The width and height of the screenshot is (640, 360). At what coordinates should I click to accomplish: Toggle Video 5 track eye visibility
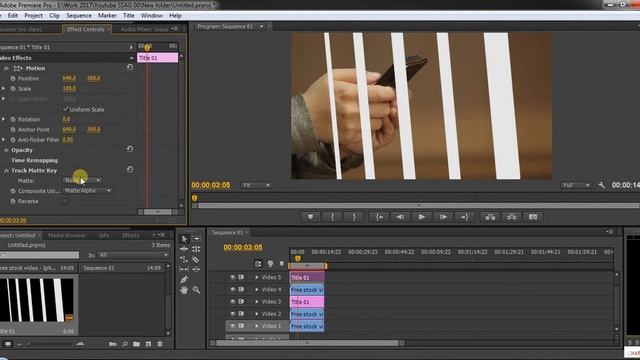point(232,277)
